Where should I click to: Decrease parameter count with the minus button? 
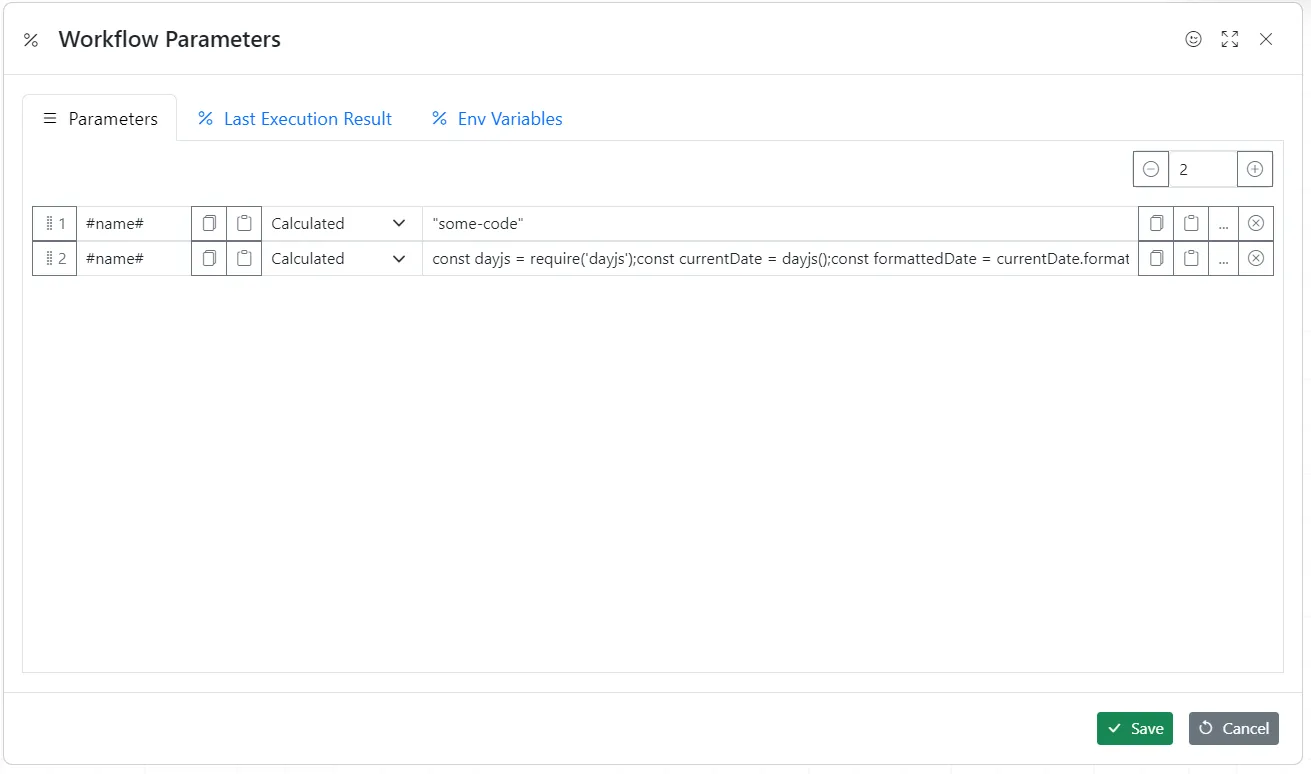click(1151, 168)
